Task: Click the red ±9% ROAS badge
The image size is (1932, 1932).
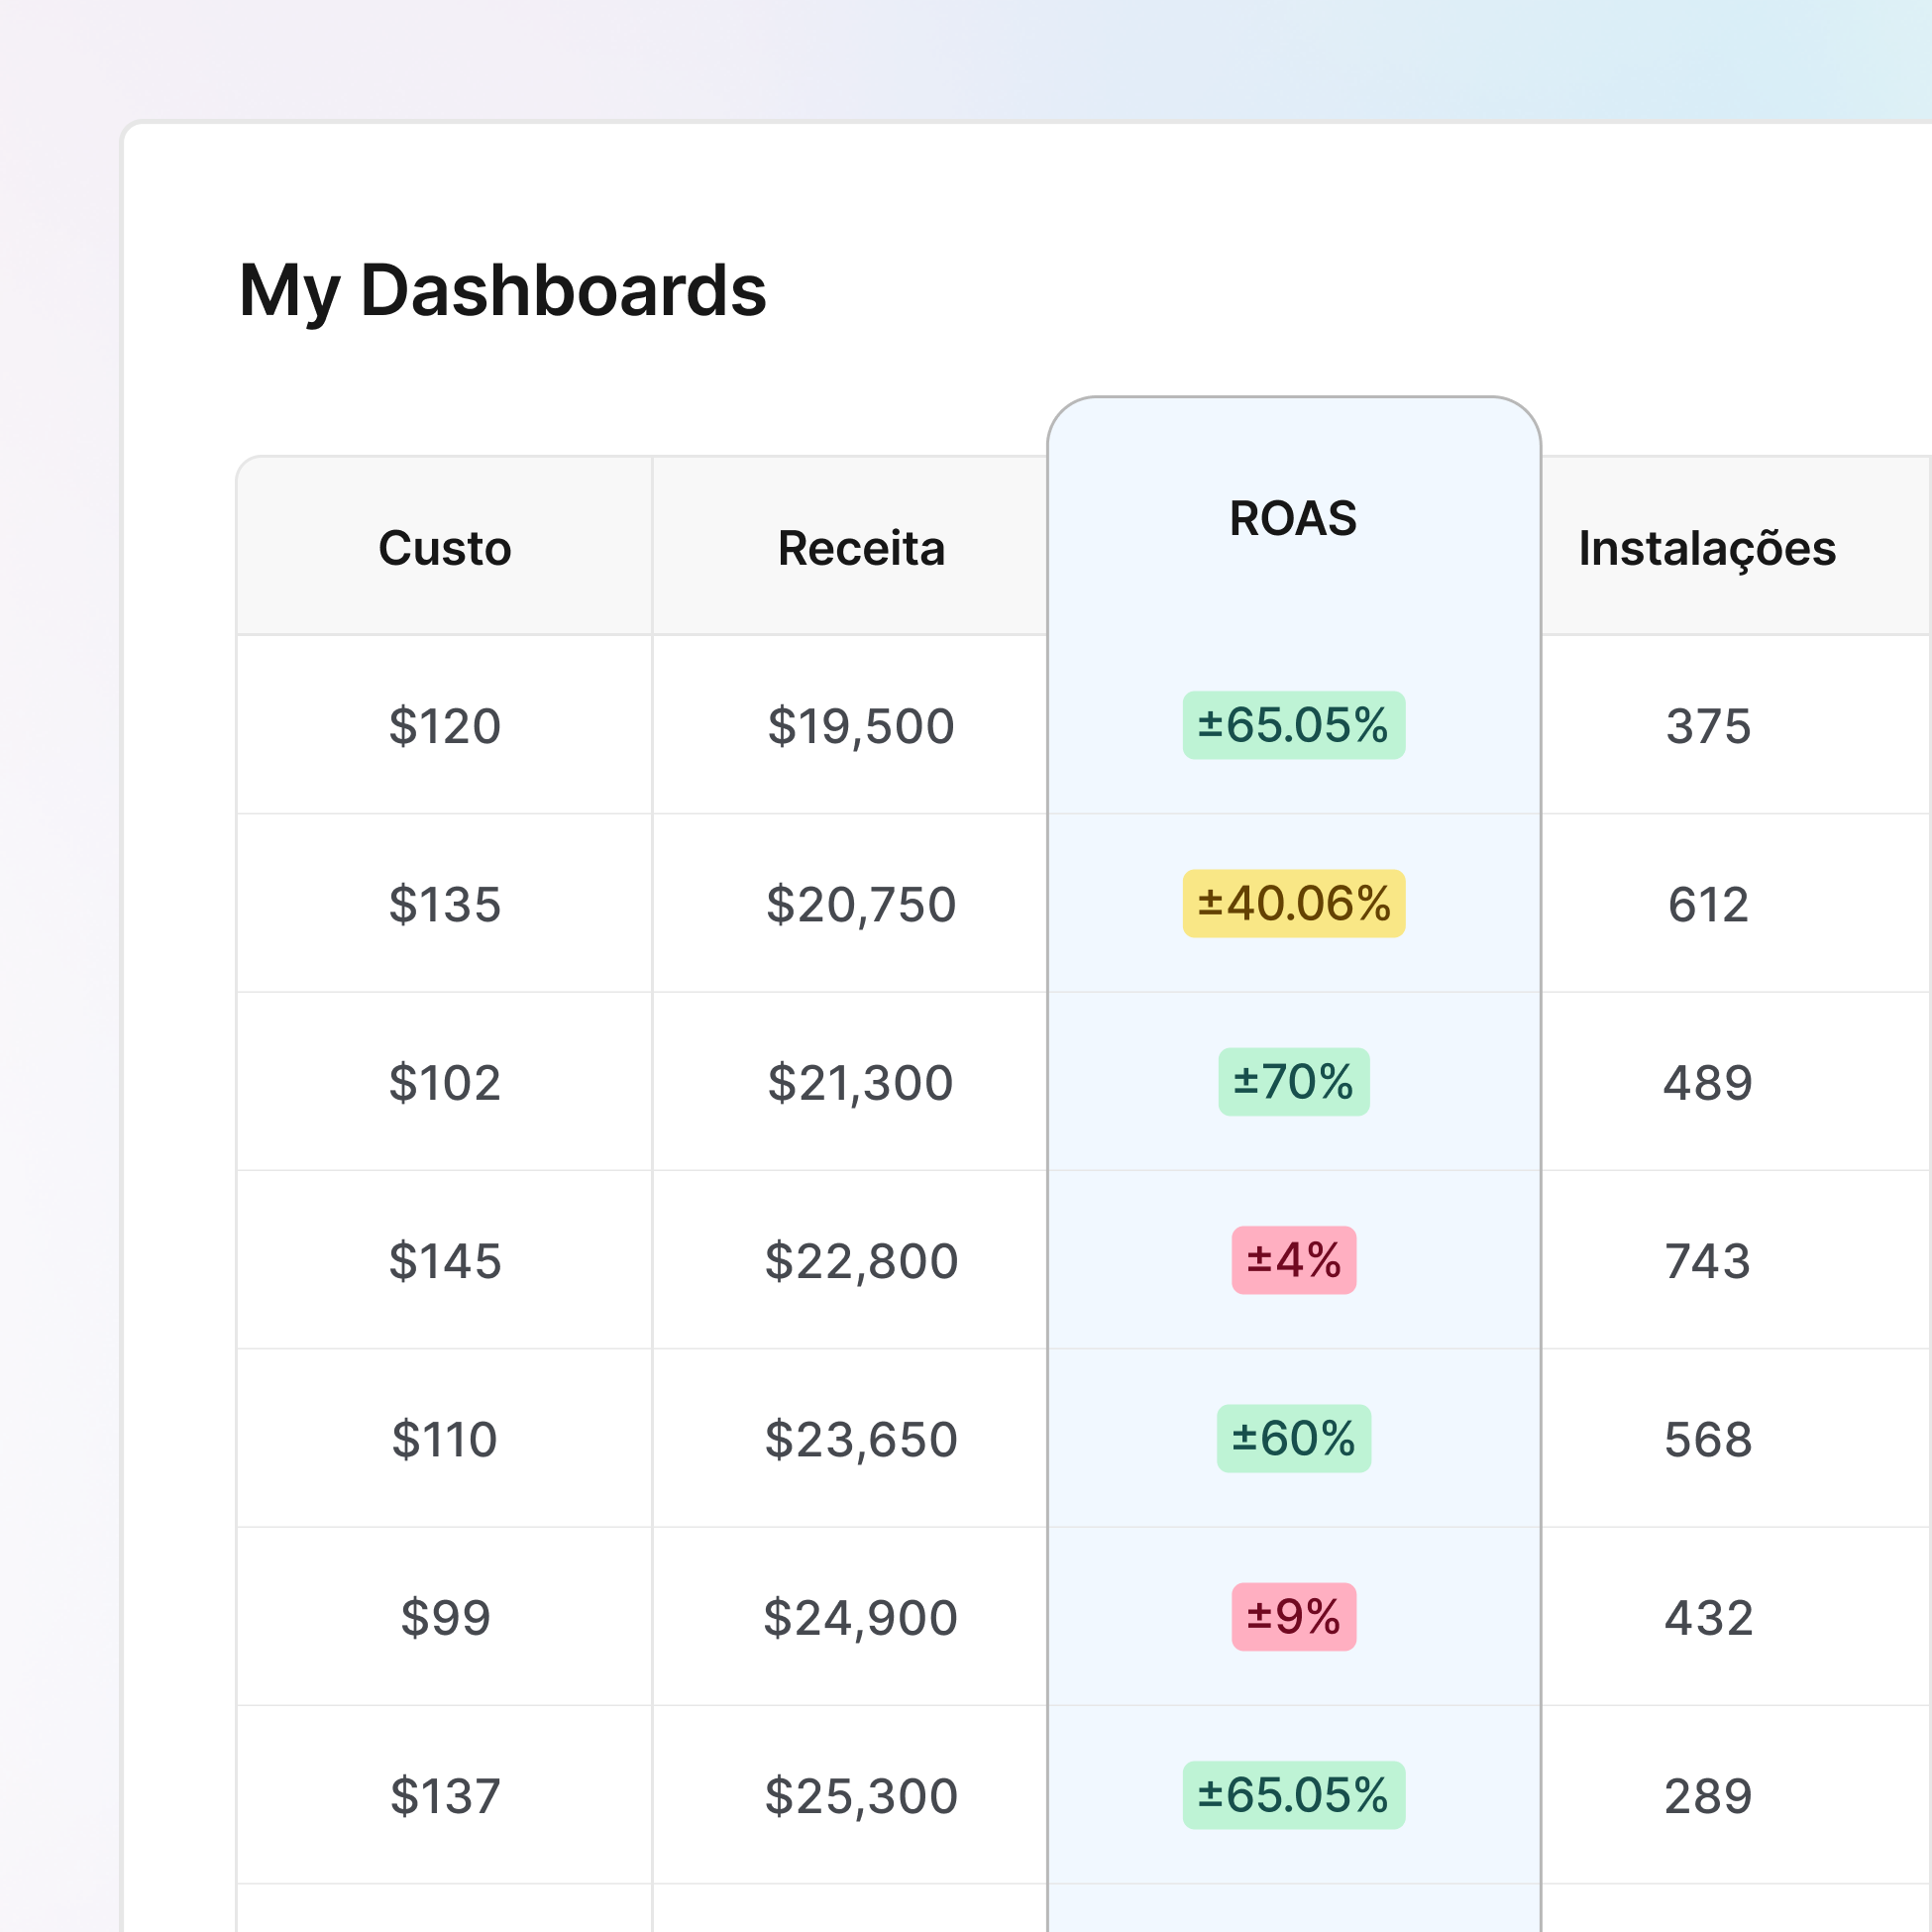Action: click(1293, 1617)
